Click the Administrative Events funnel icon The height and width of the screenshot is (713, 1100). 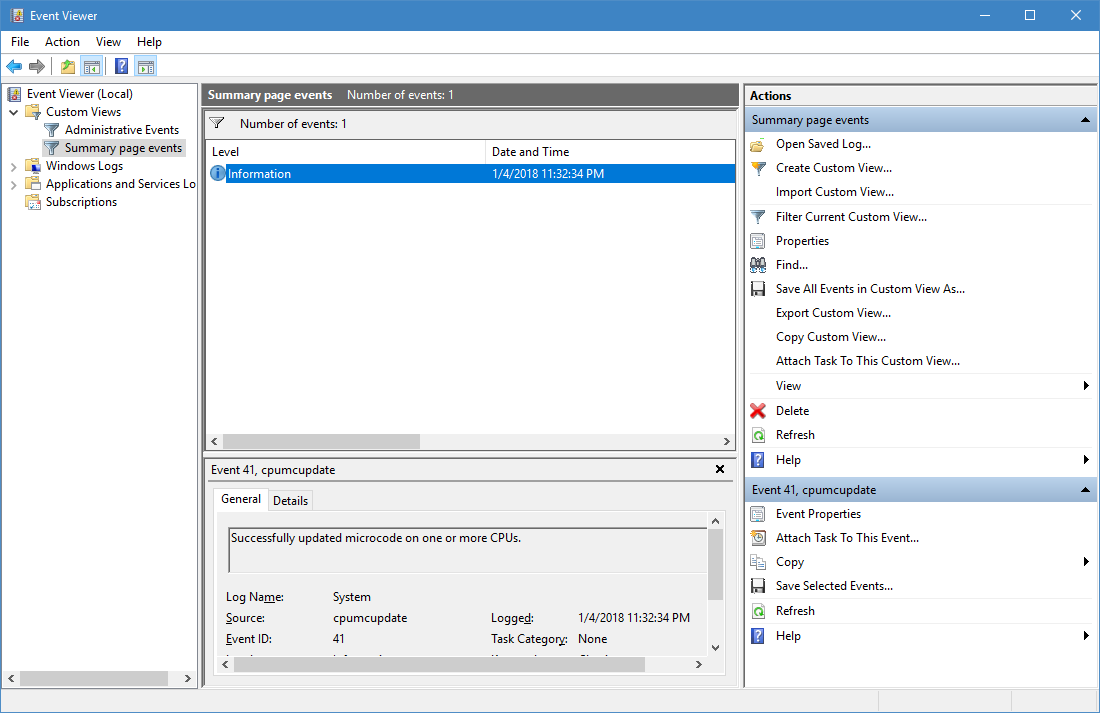51,130
